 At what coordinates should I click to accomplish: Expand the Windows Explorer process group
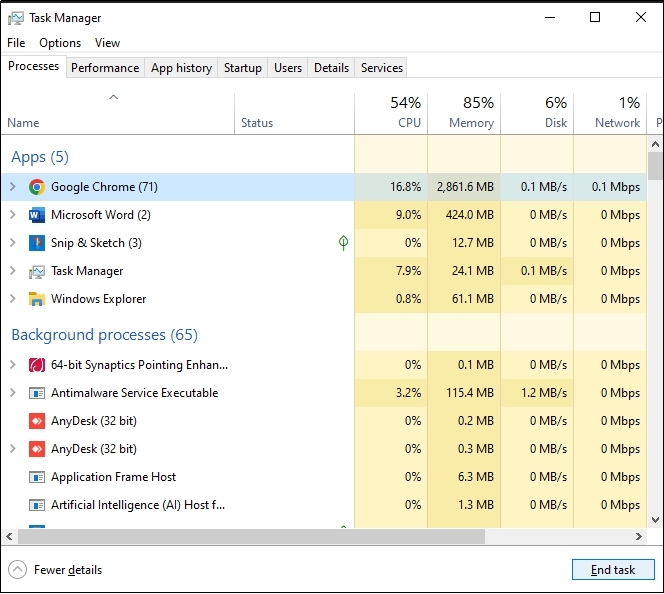[12, 299]
